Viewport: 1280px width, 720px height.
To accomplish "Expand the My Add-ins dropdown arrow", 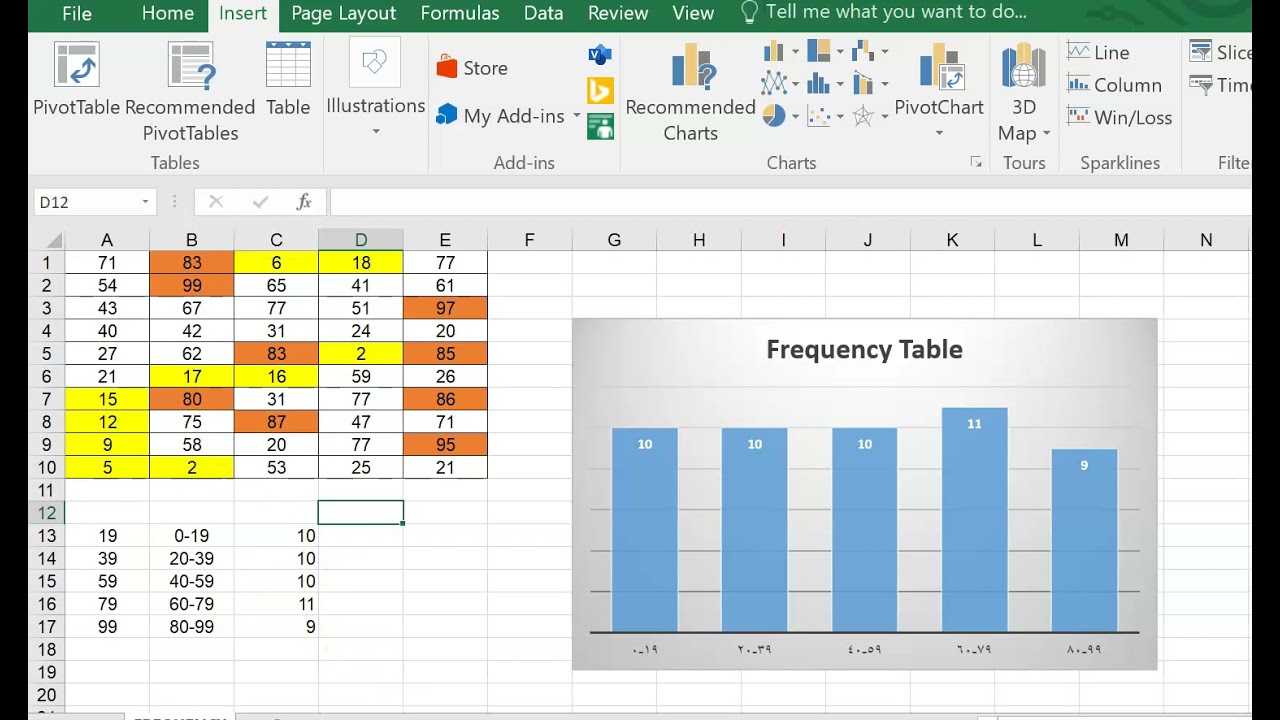I will coord(576,116).
